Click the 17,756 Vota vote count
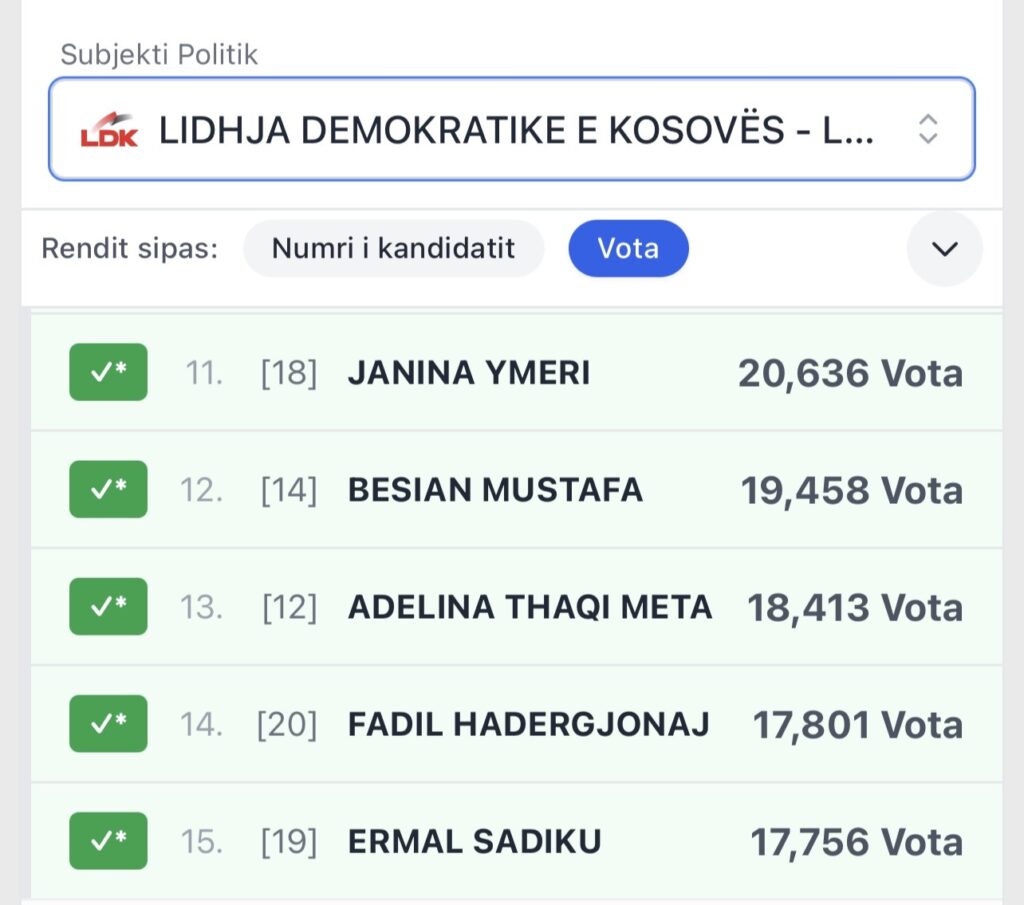The image size is (1024, 905). (856, 841)
